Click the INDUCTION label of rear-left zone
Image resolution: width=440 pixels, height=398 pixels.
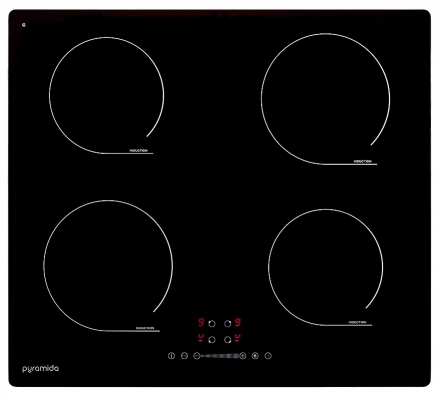point(138,151)
